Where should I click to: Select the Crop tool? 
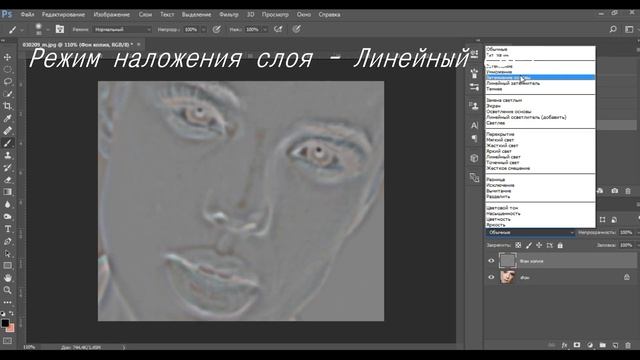(x=7, y=106)
